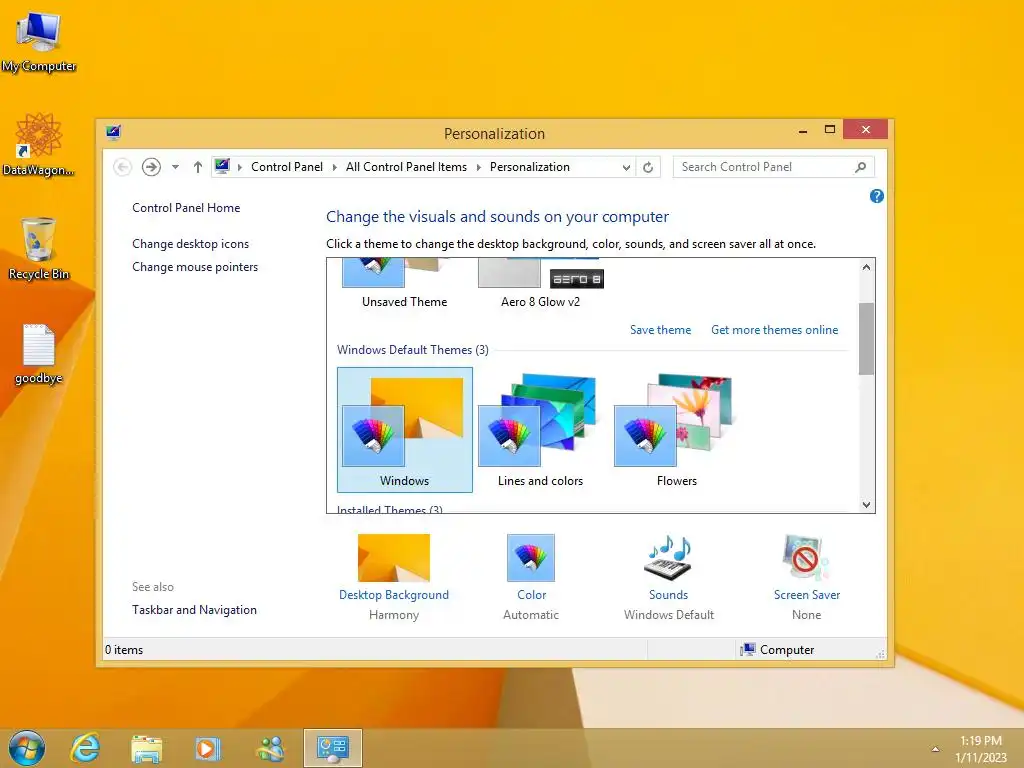Go back with the Back arrow

coord(122,167)
